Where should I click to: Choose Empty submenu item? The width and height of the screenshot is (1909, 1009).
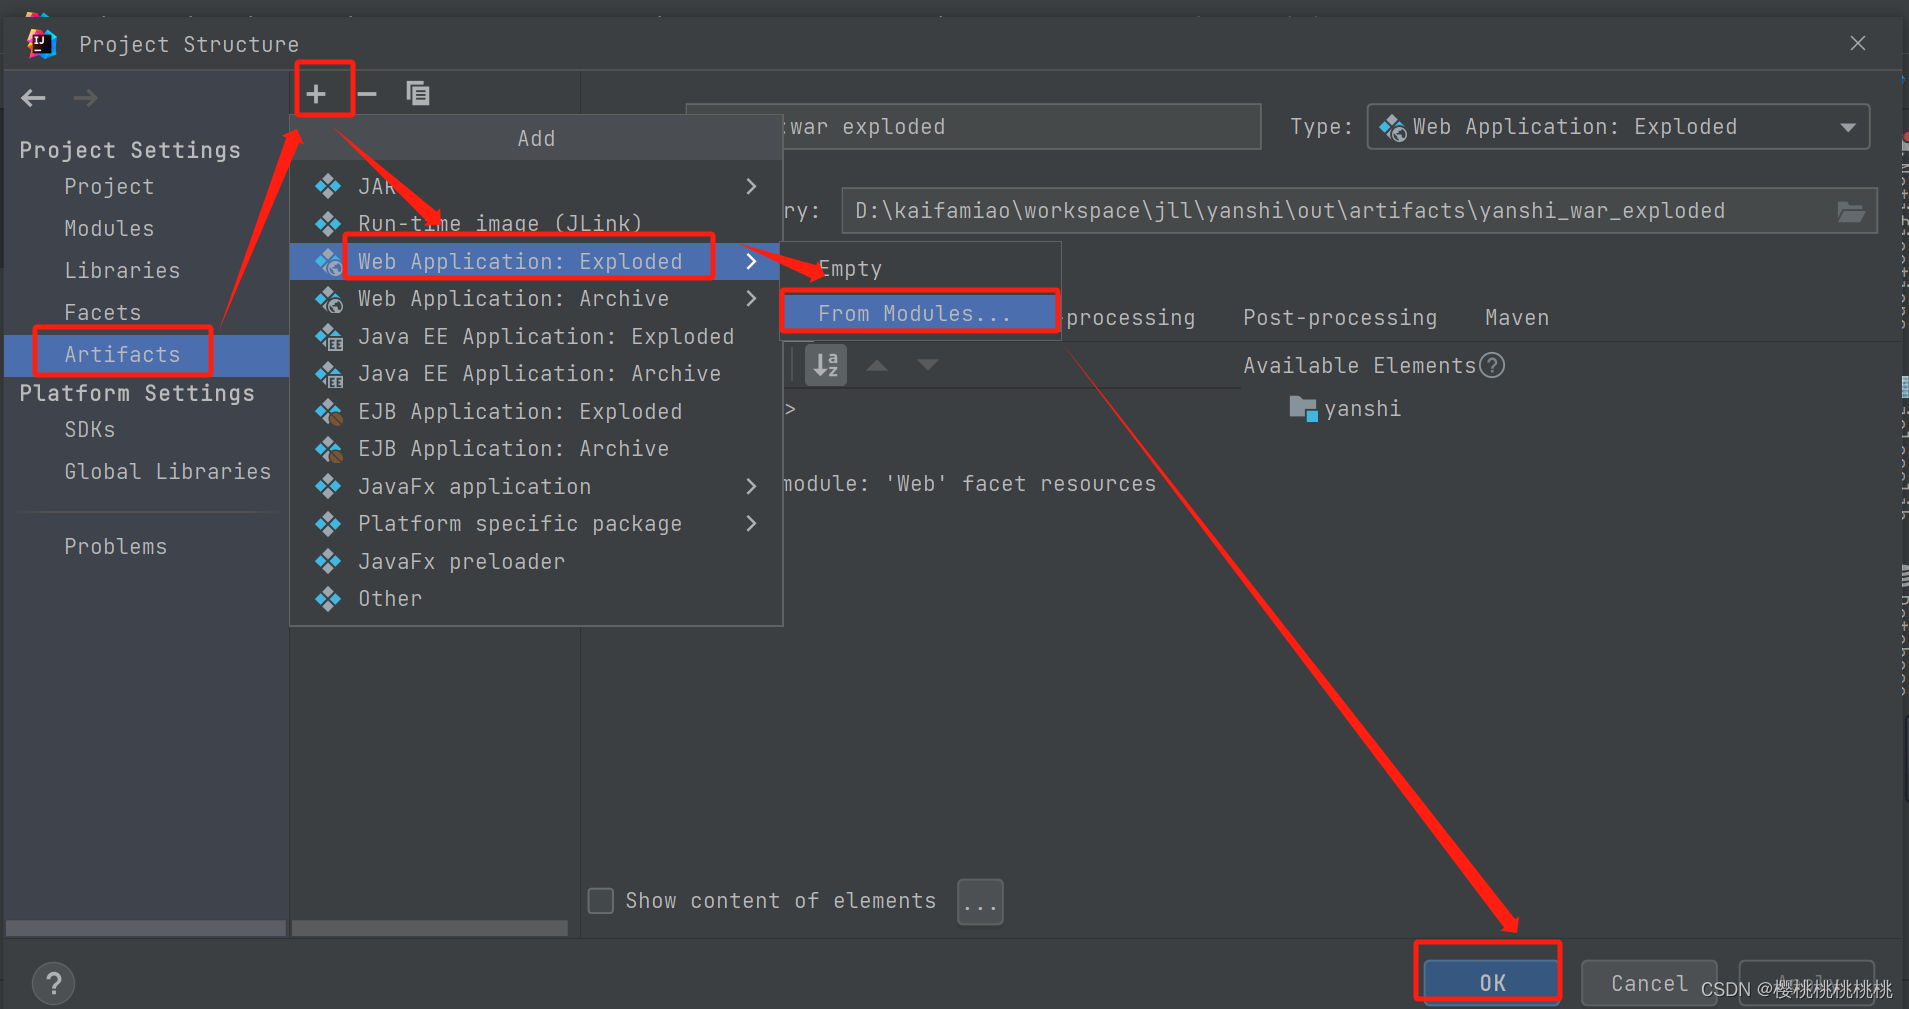coord(919,269)
